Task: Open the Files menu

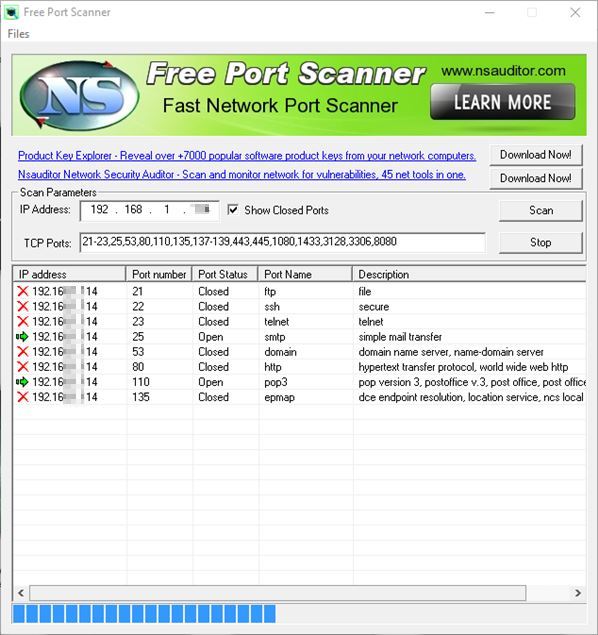Action: click(18, 34)
